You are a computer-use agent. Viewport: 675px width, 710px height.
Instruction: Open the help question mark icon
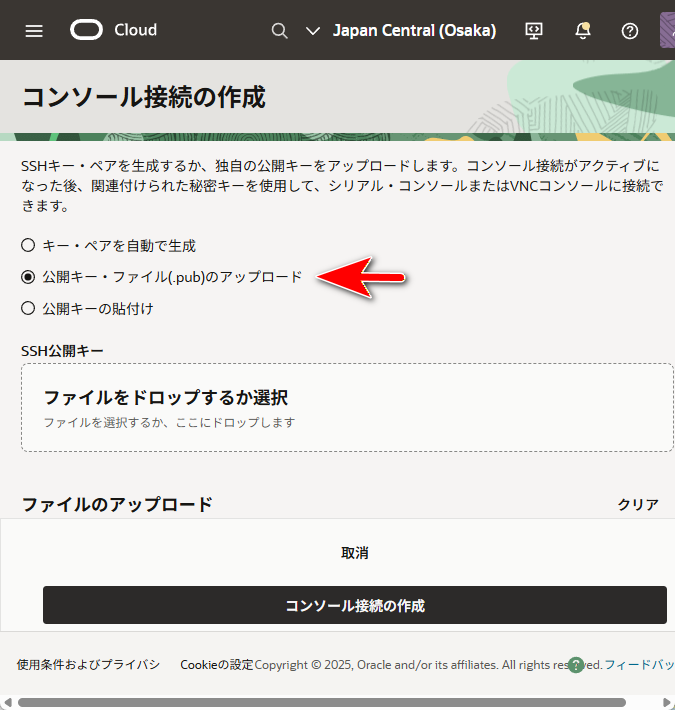630,30
